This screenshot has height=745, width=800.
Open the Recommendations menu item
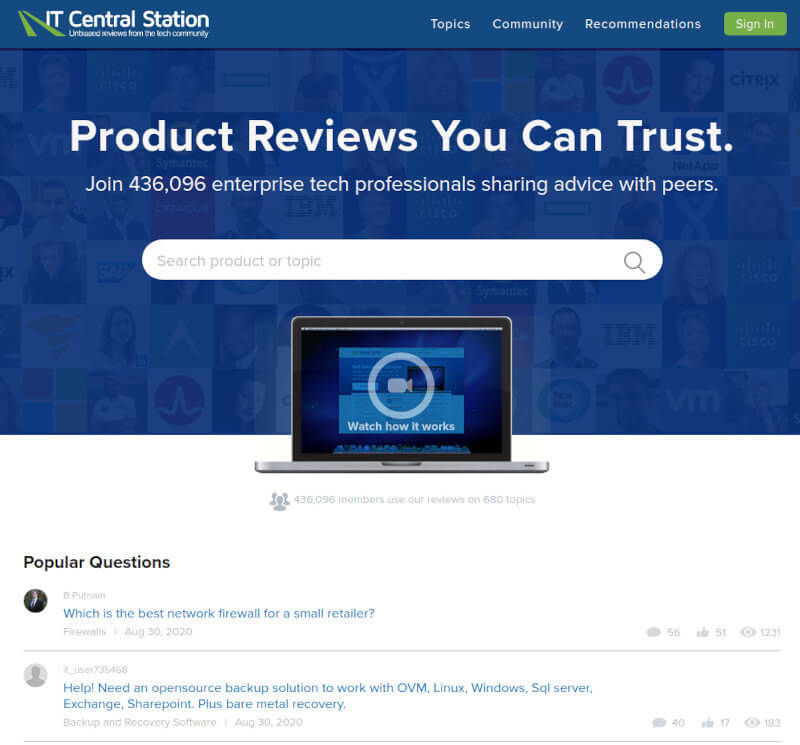pyautogui.click(x=642, y=24)
